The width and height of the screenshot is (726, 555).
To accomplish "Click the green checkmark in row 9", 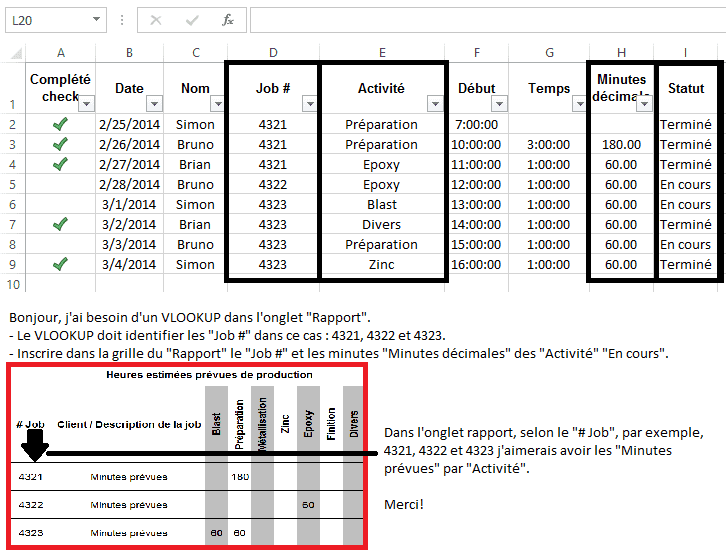I will pos(60,264).
